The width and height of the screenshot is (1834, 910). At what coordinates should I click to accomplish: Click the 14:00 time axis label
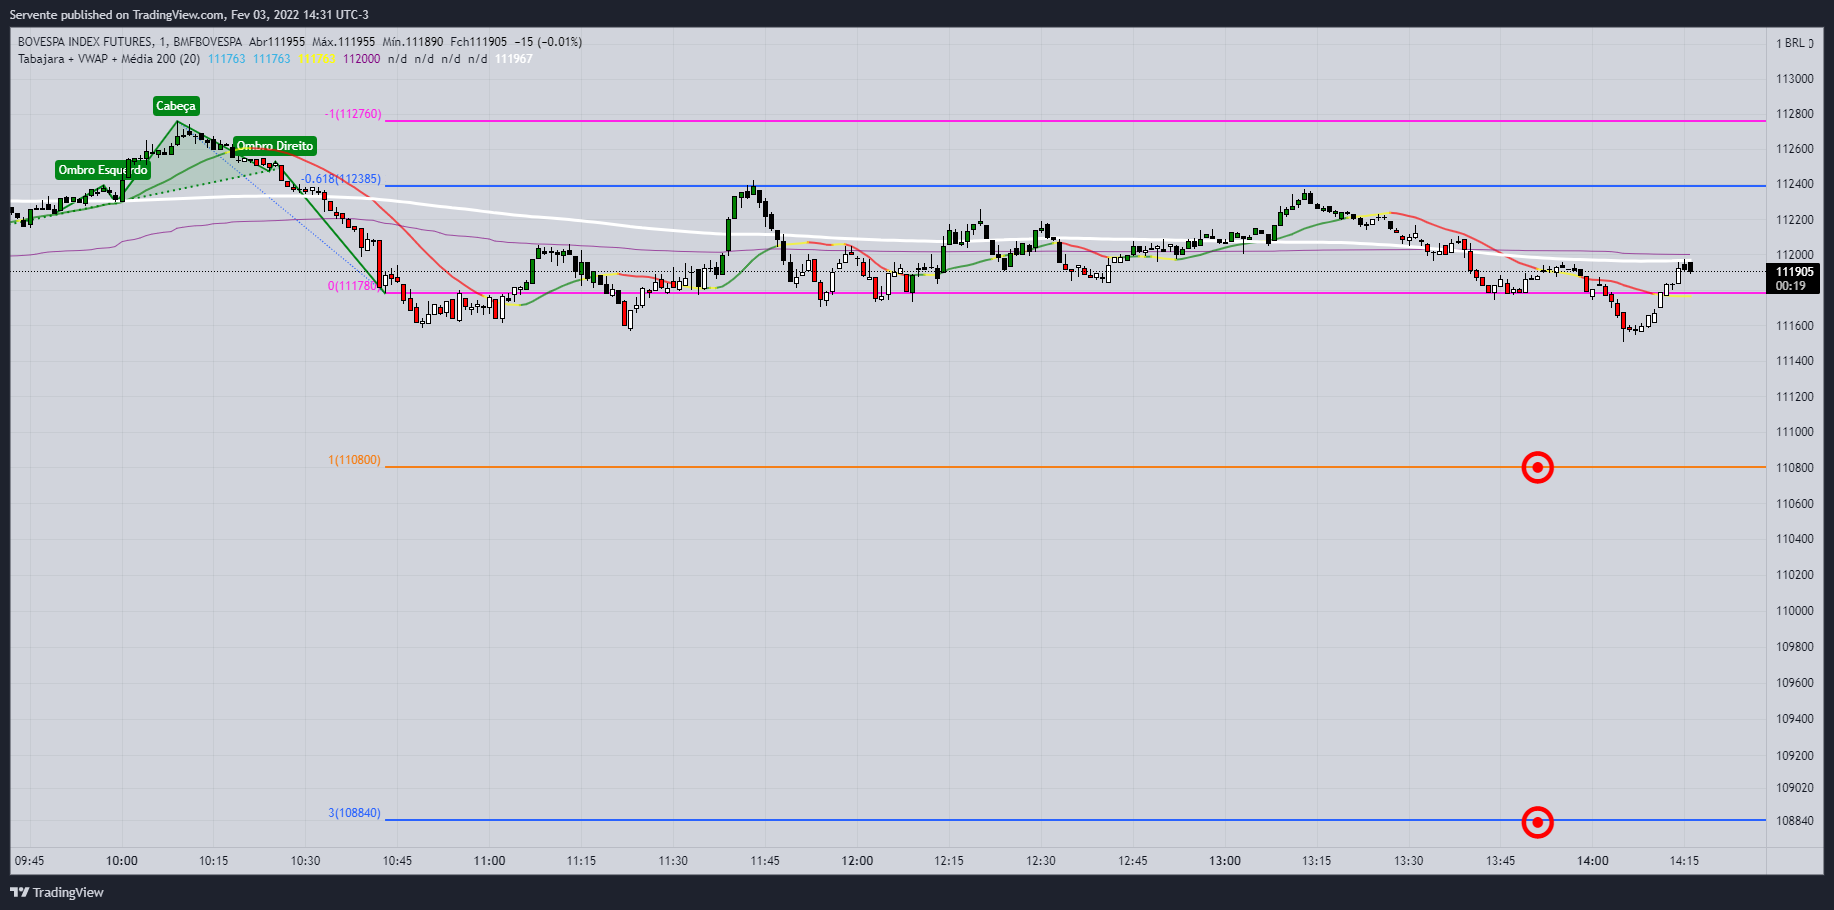[1593, 861]
